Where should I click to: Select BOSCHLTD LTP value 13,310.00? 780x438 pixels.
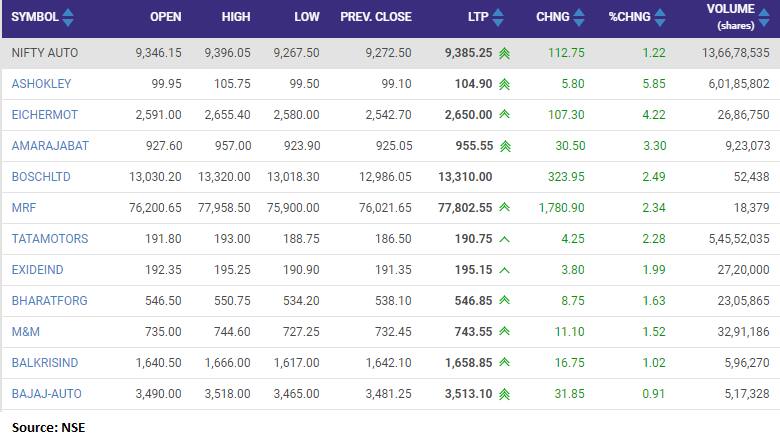click(x=465, y=177)
